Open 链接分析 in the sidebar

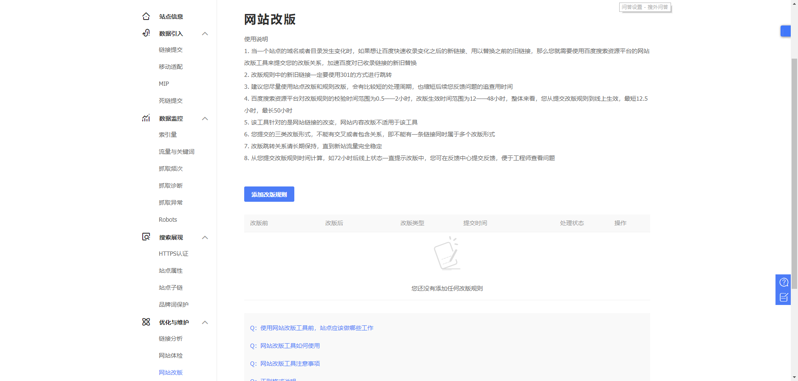[x=170, y=338]
